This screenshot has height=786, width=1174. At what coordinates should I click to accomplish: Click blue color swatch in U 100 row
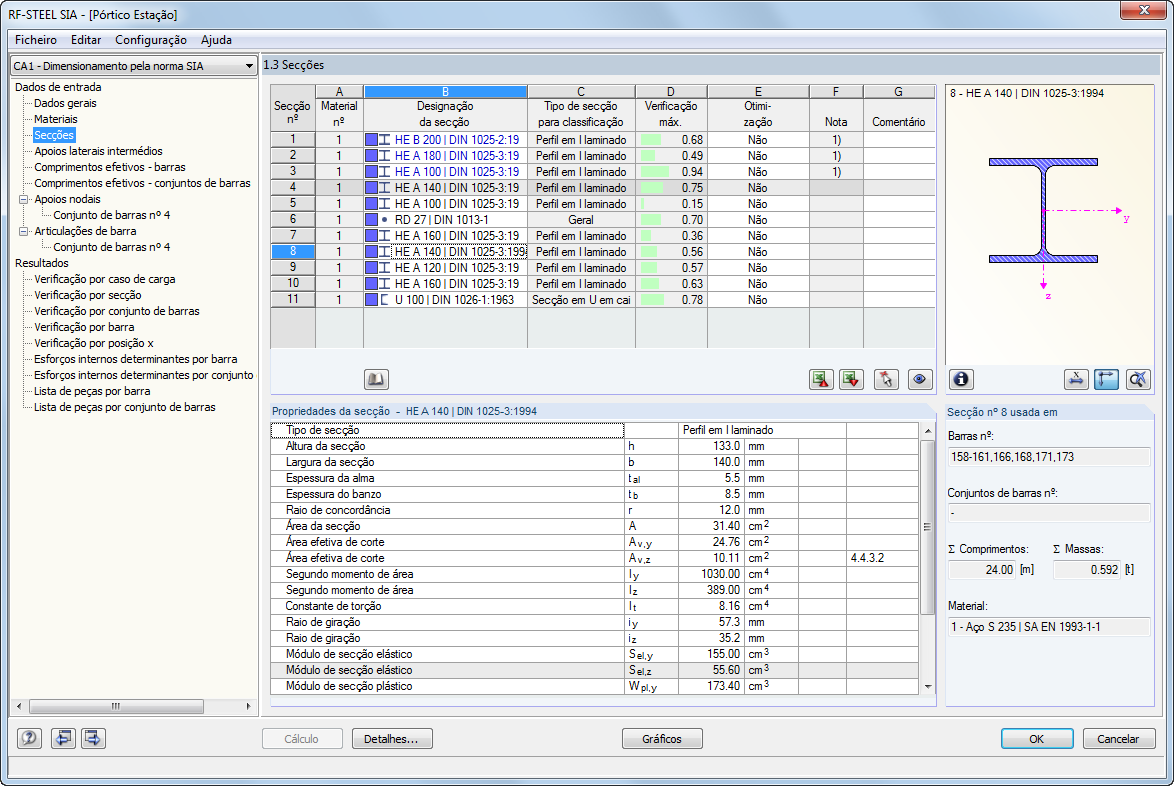[371, 300]
